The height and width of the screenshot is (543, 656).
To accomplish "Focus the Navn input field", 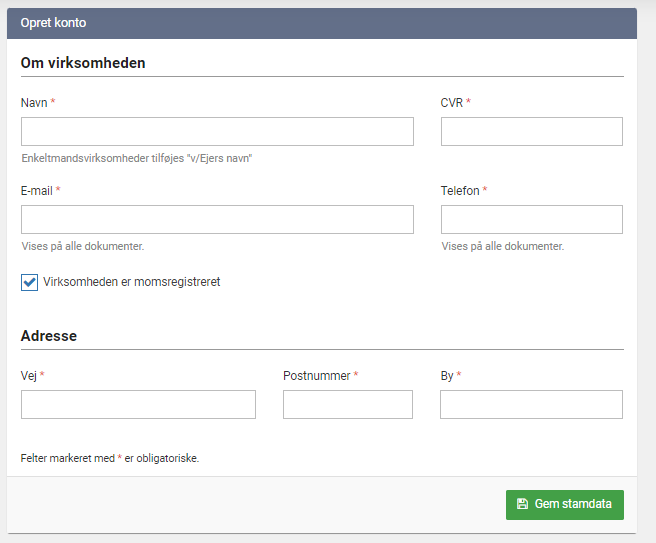I will [217, 132].
